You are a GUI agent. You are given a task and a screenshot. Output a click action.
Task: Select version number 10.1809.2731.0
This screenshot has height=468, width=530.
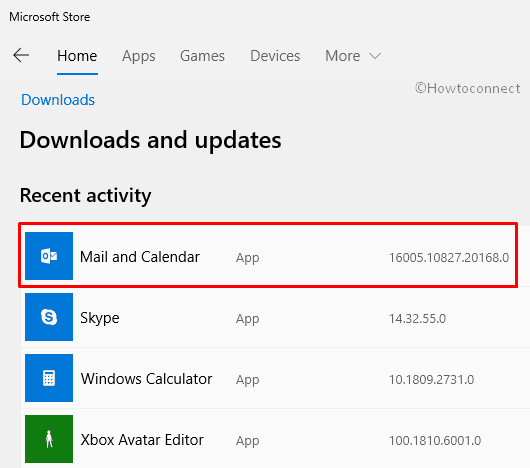pos(431,379)
